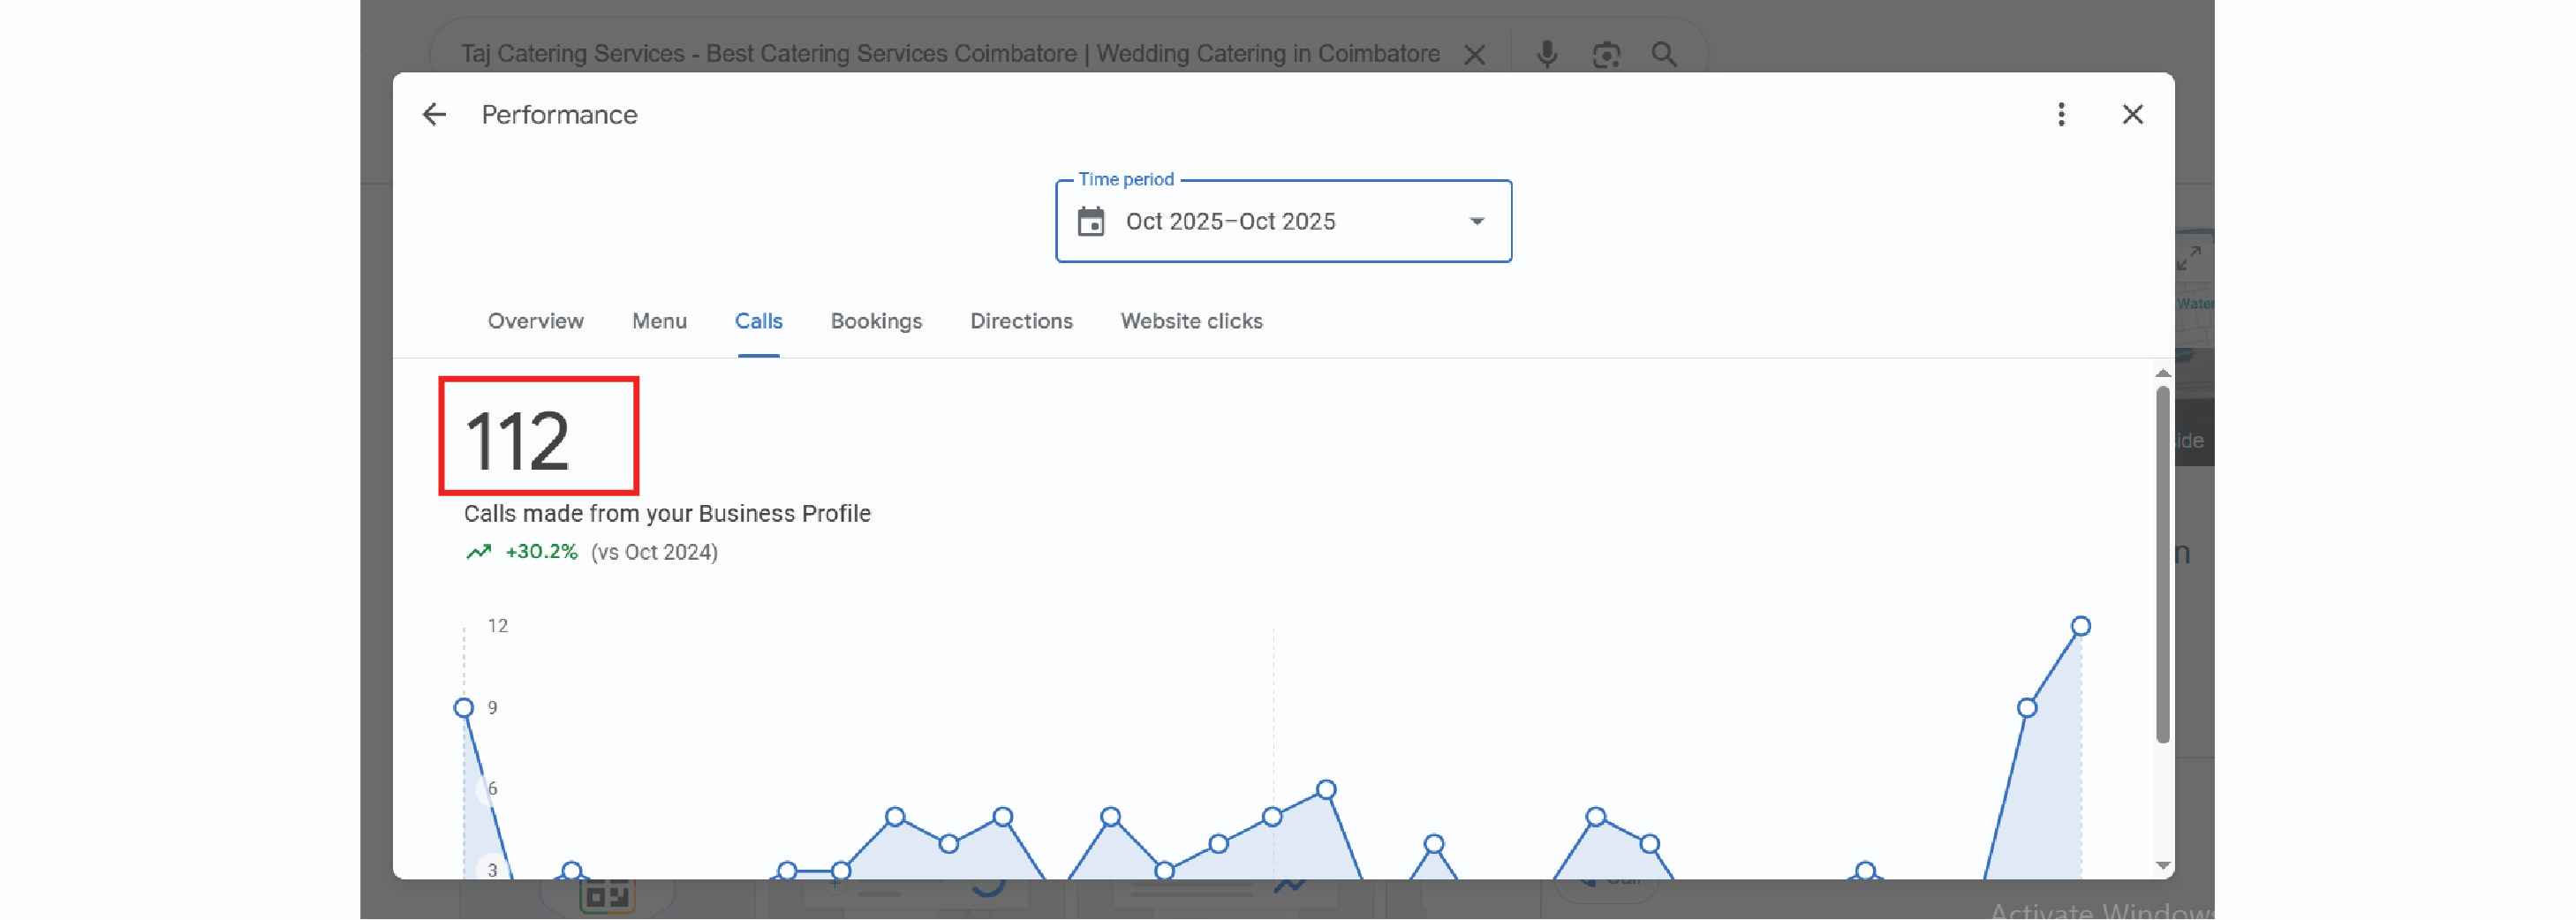Viewport: 2576px width, 920px height.
Task: Go to the Directions tab
Action: 1021,321
